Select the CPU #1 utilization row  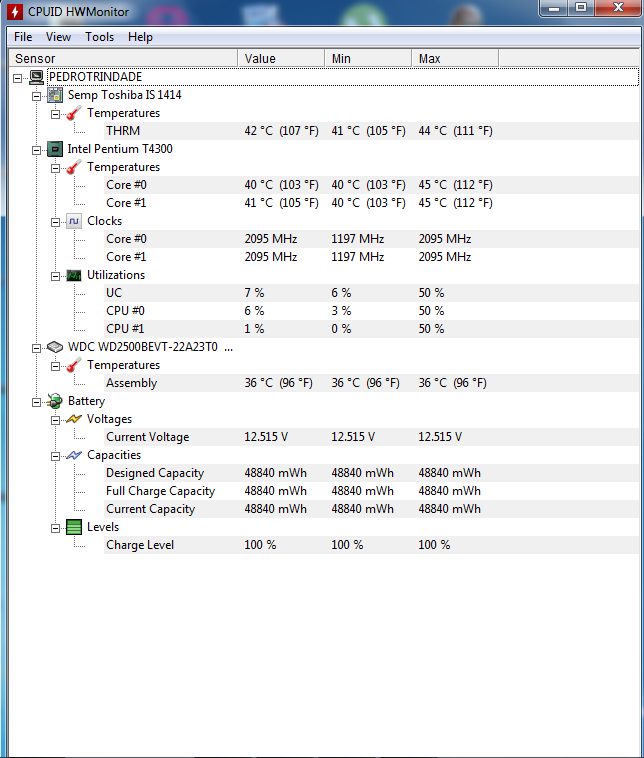(371, 329)
